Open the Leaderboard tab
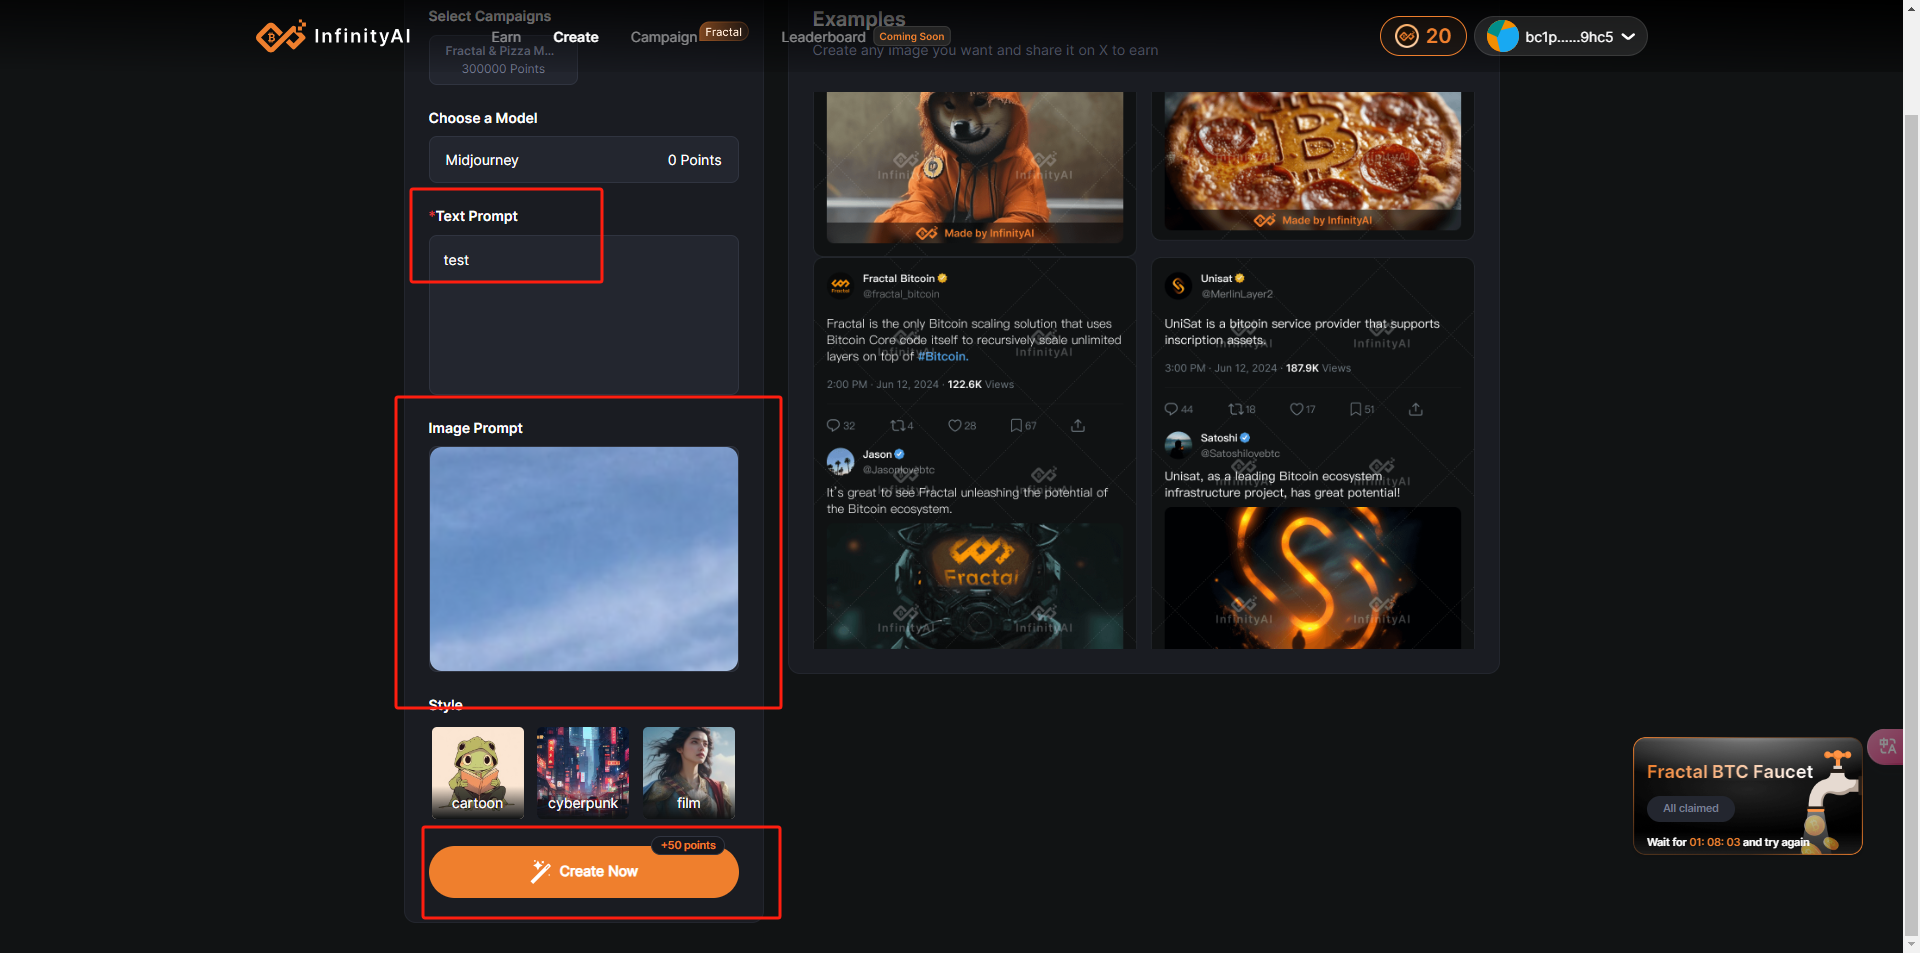 click(823, 37)
